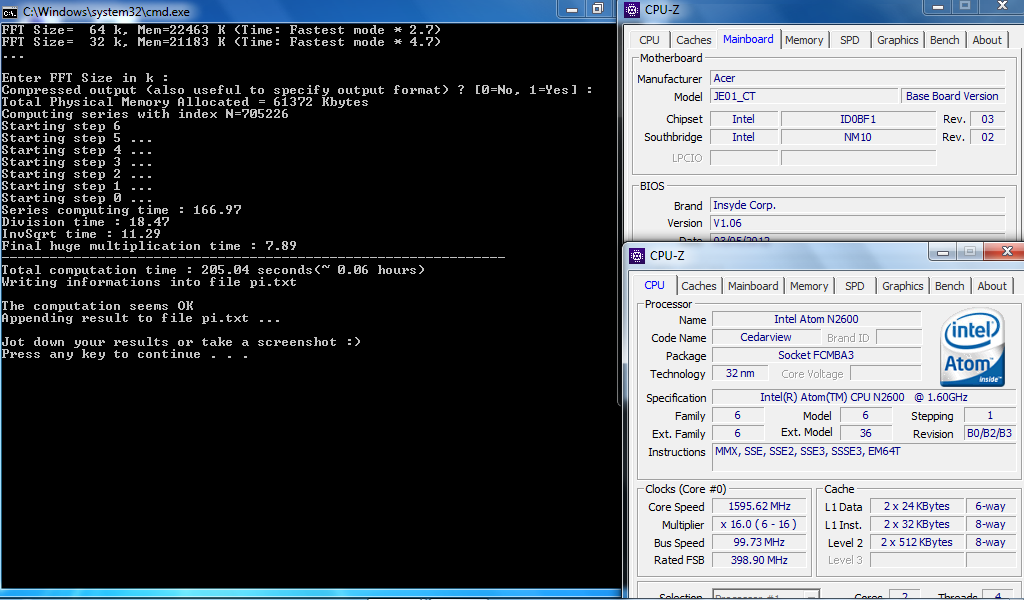Image resolution: width=1024 pixels, height=600 pixels.
Task: Click L1 Inst. cache value 2 x 32 KBytes
Action: pyautogui.click(x=917, y=524)
